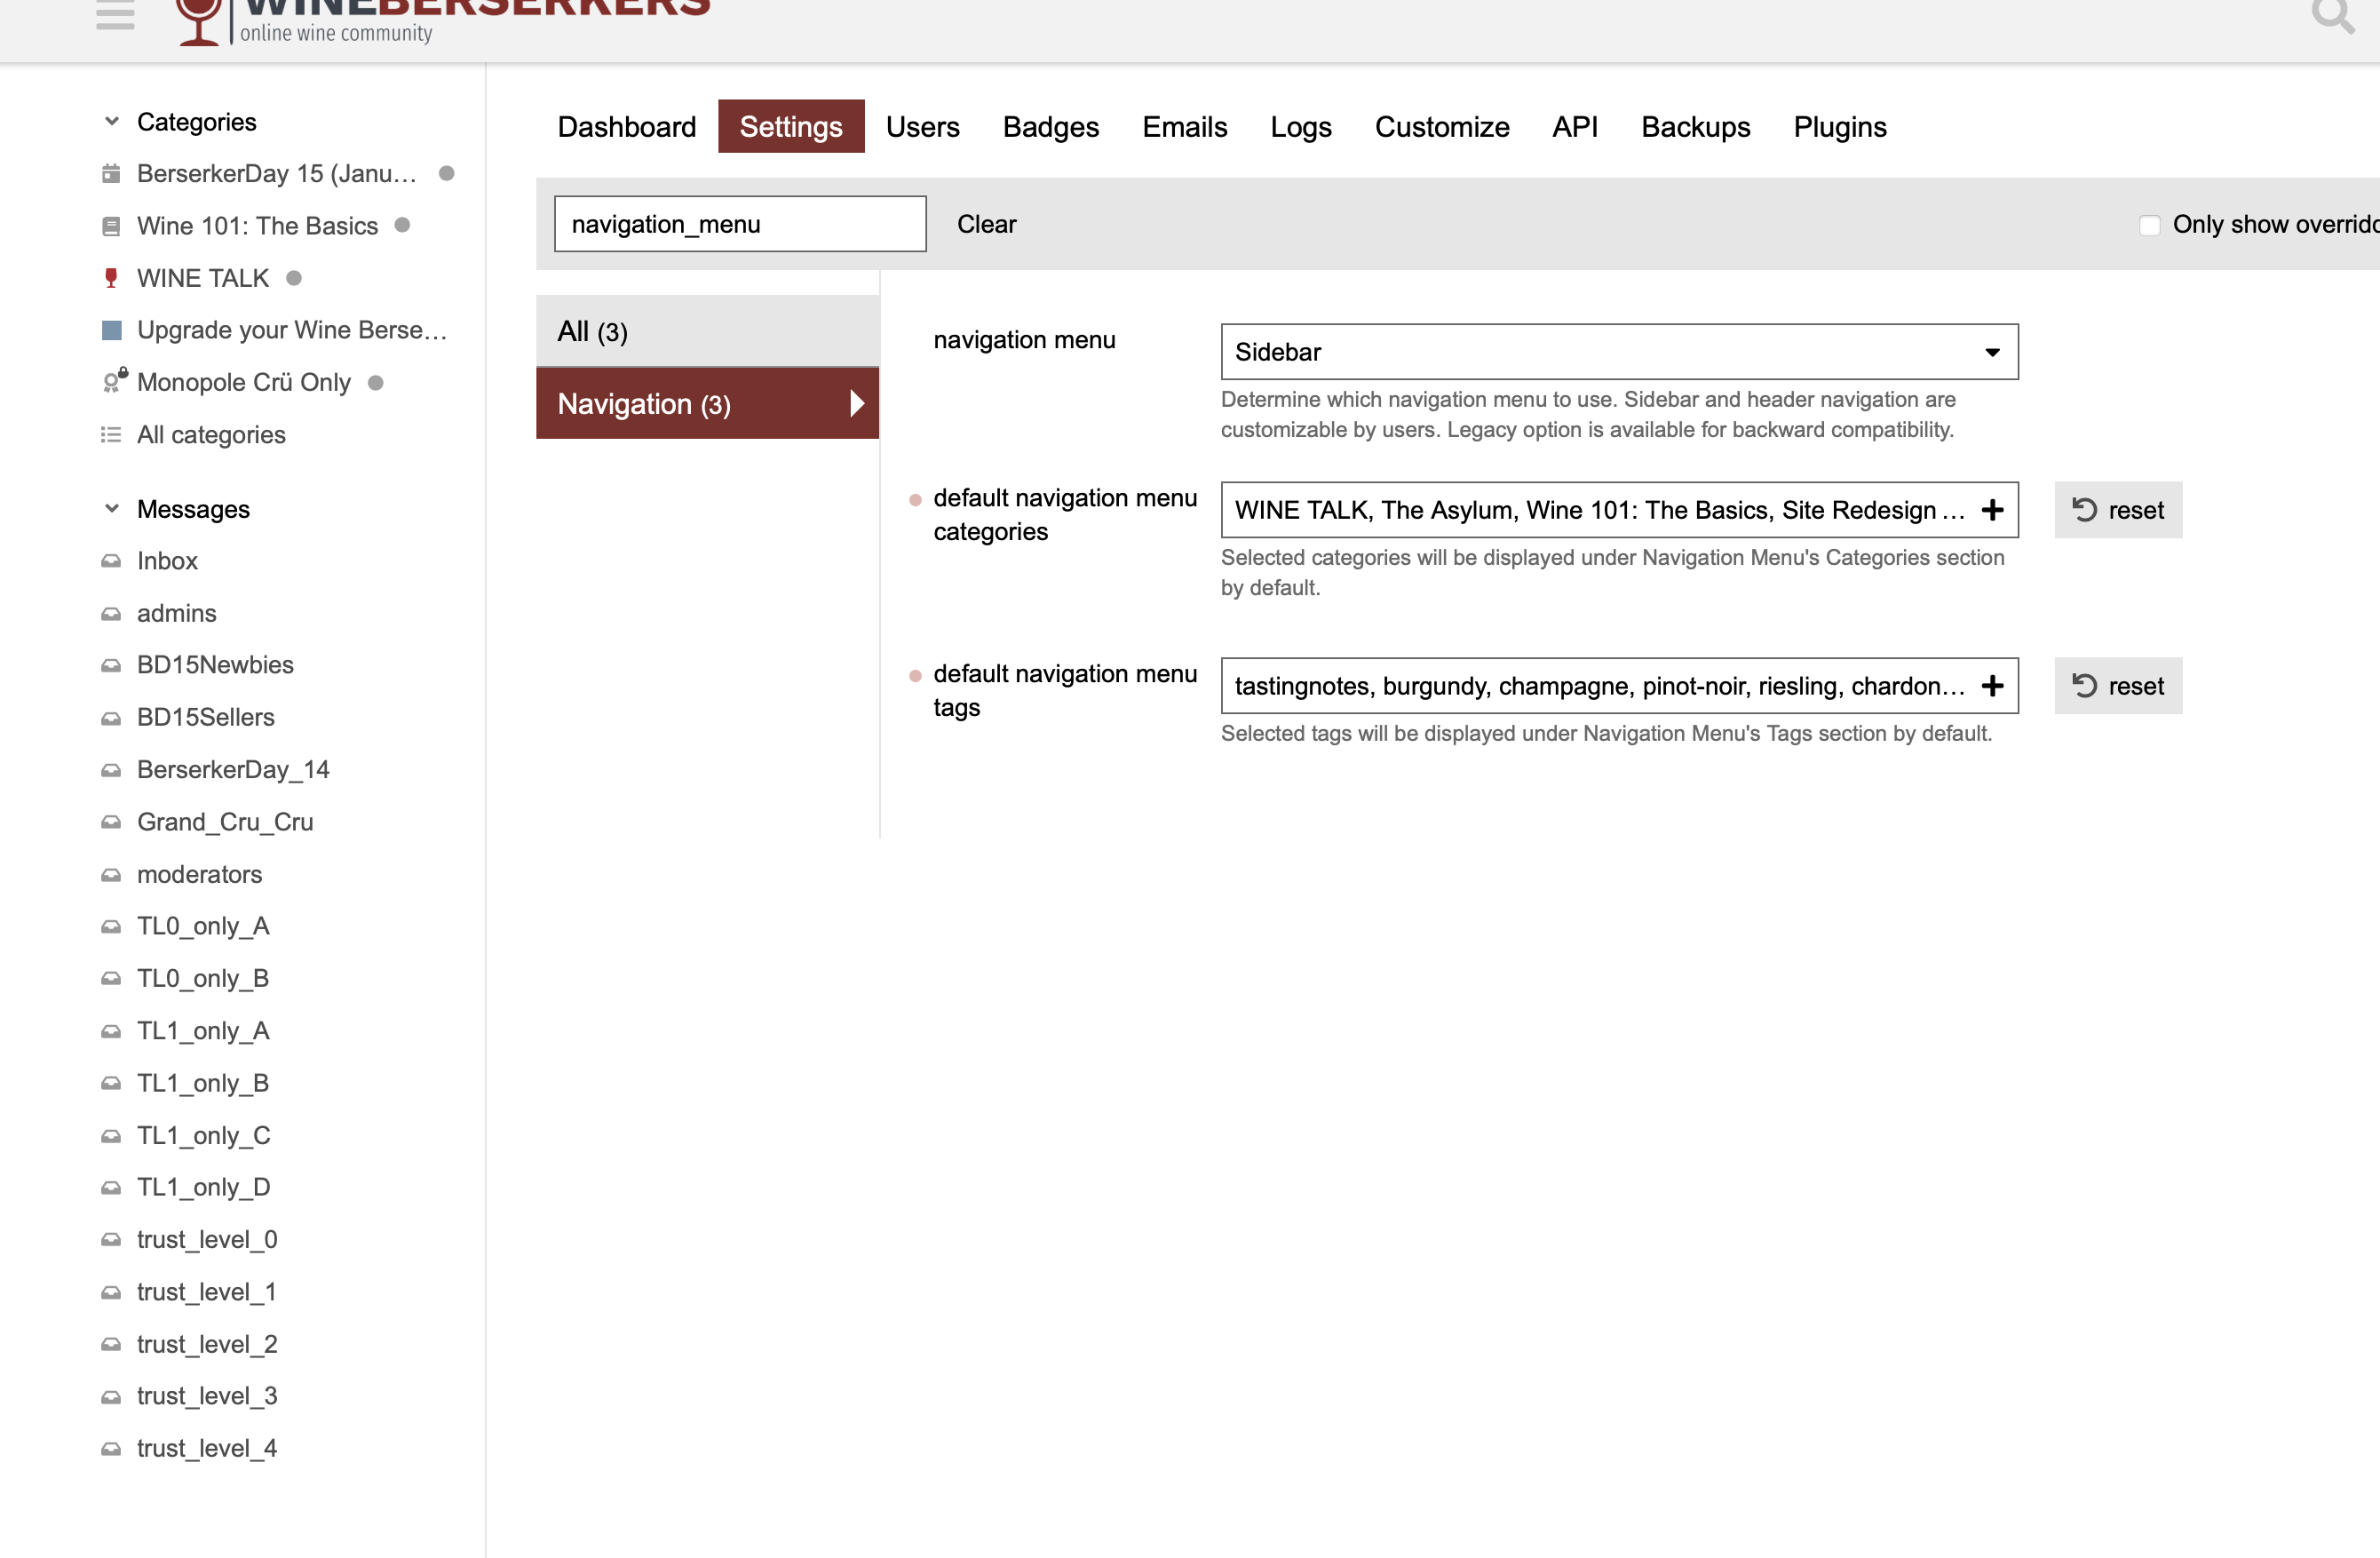Open the Inbox messages link
The image size is (2380, 1558).
[167, 561]
